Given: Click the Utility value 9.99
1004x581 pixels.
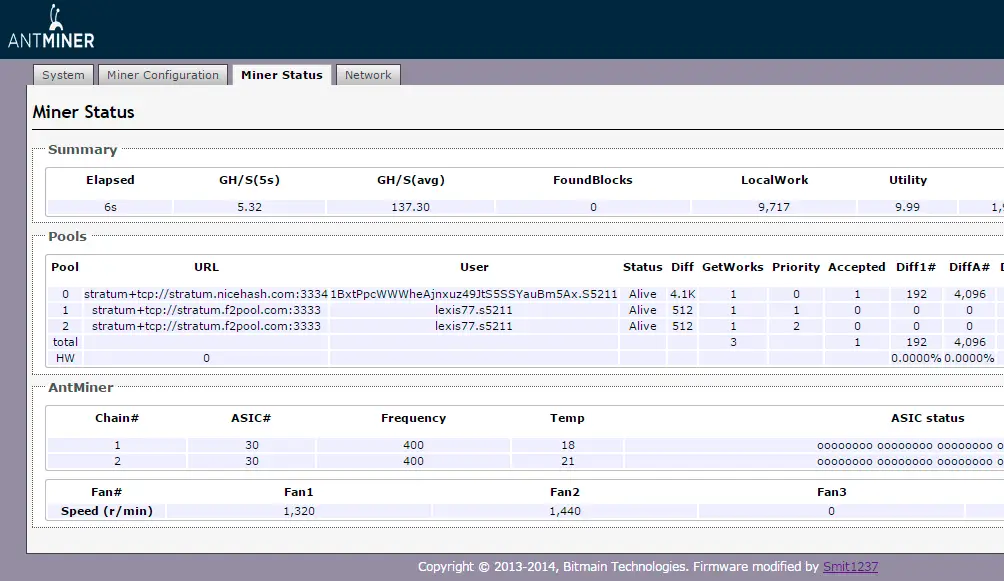Looking at the screenshot, I should click(907, 207).
